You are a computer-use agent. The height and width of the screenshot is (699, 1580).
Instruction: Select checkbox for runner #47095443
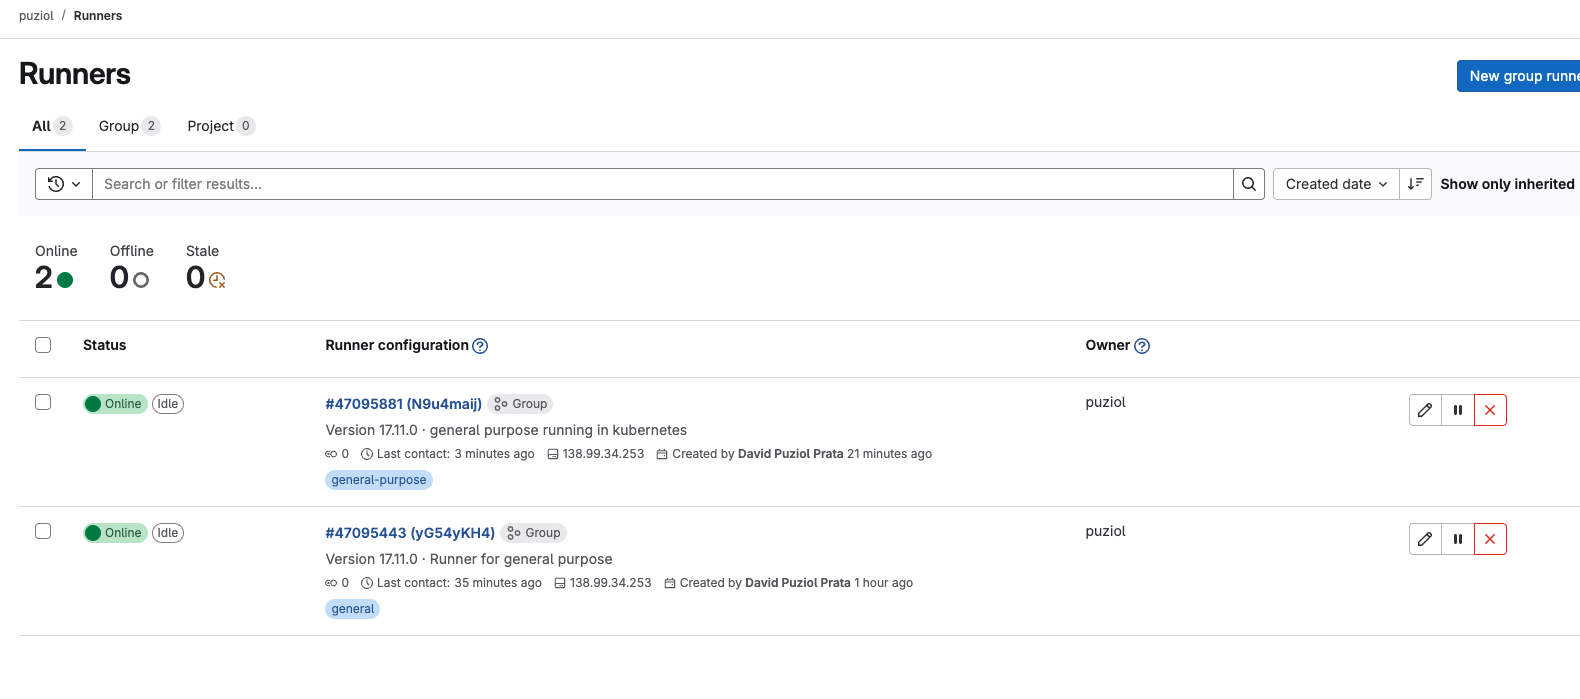click(43, 531)
